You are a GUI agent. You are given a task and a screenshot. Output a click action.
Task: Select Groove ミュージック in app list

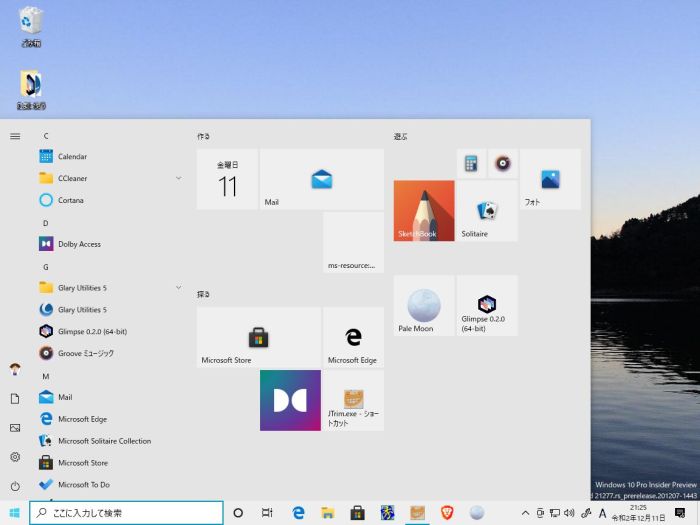(85, 353)
